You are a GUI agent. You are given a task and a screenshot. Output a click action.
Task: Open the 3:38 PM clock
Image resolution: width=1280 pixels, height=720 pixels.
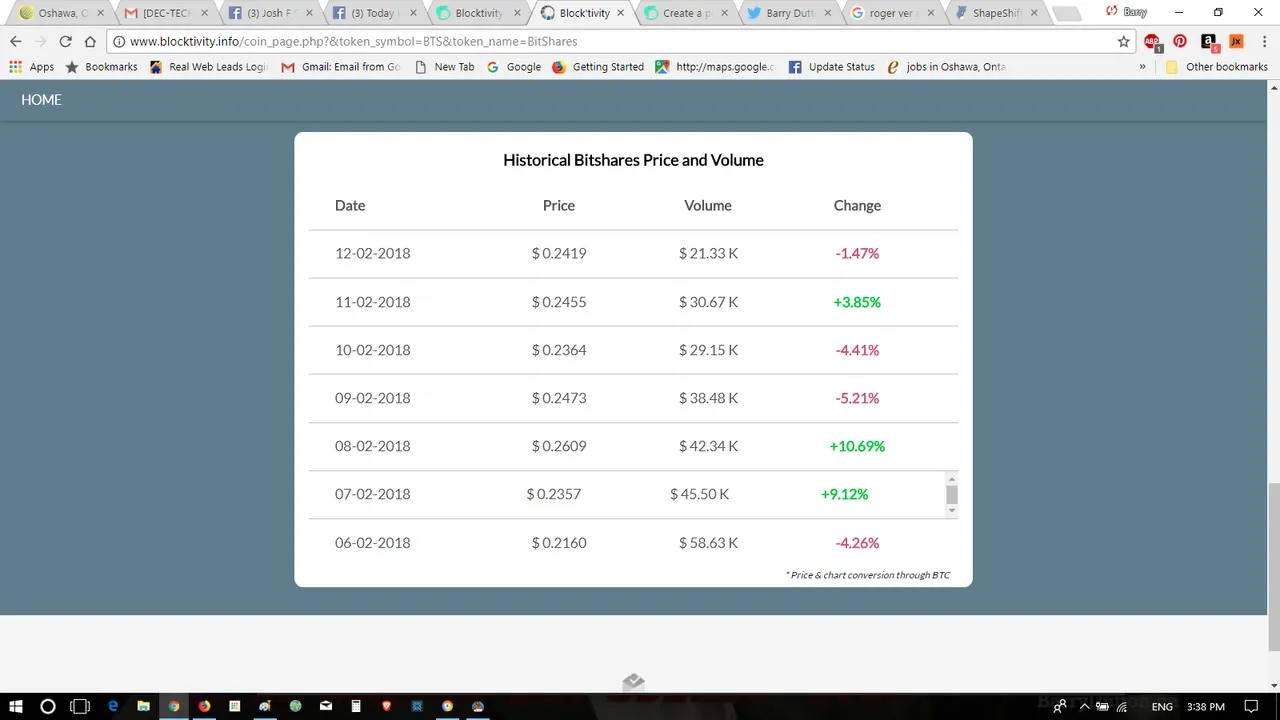pos(1205,707)
